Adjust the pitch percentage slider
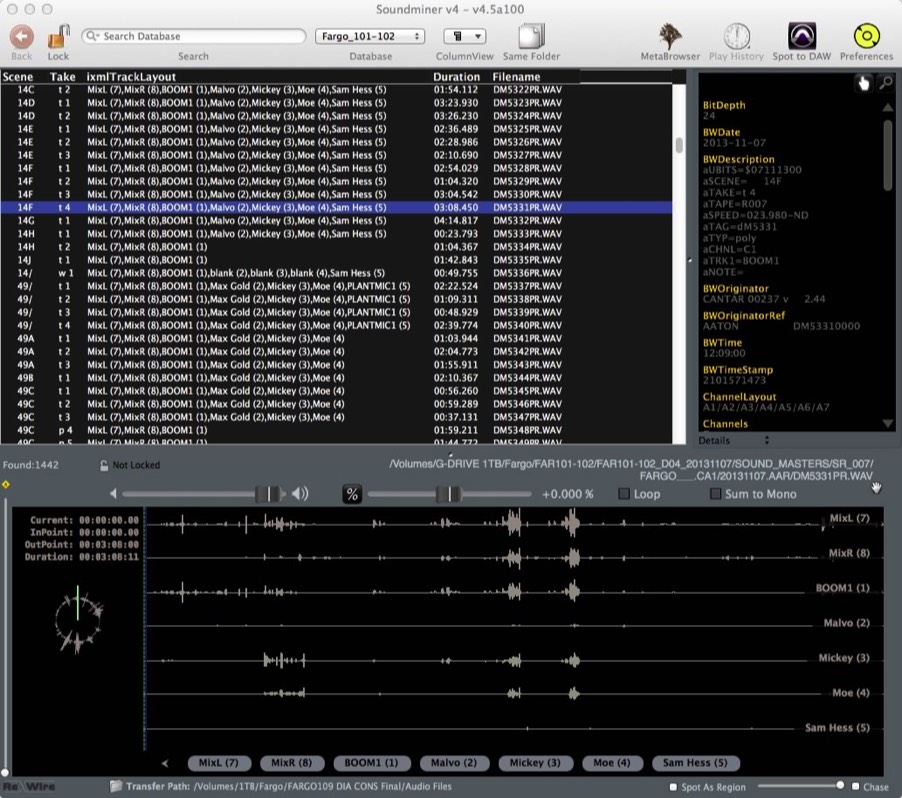Screen dimensions: 902x798 [449, 494]
